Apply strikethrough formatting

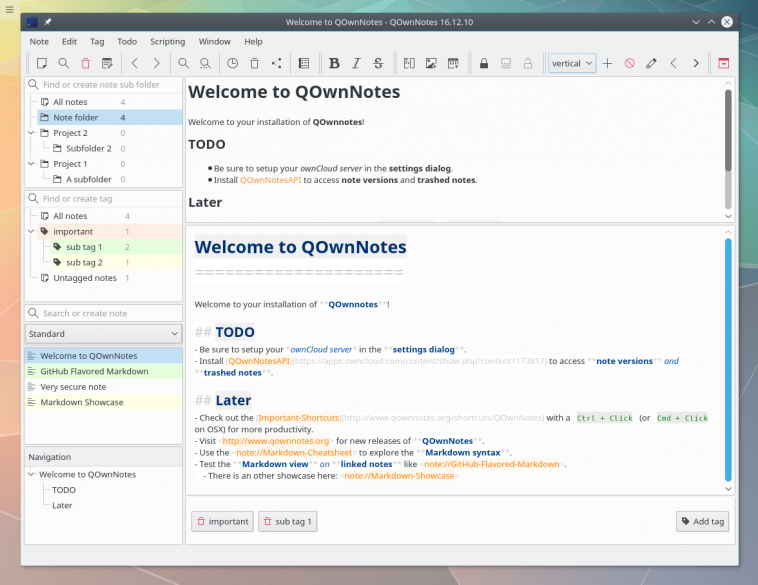pos(378,63)
